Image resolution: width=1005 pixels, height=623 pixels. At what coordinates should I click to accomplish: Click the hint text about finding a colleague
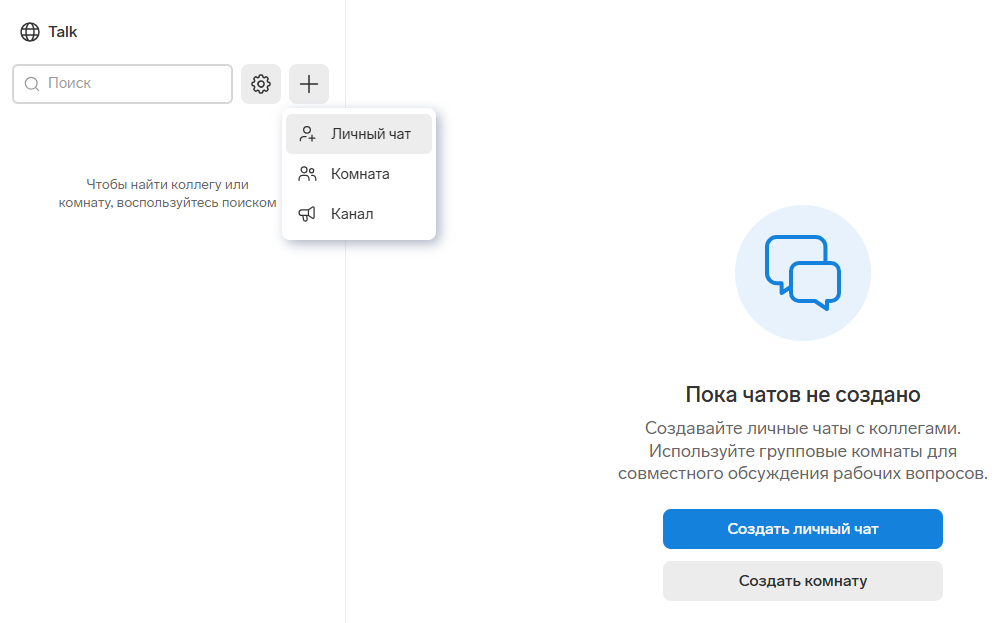(x=167, y=194)
